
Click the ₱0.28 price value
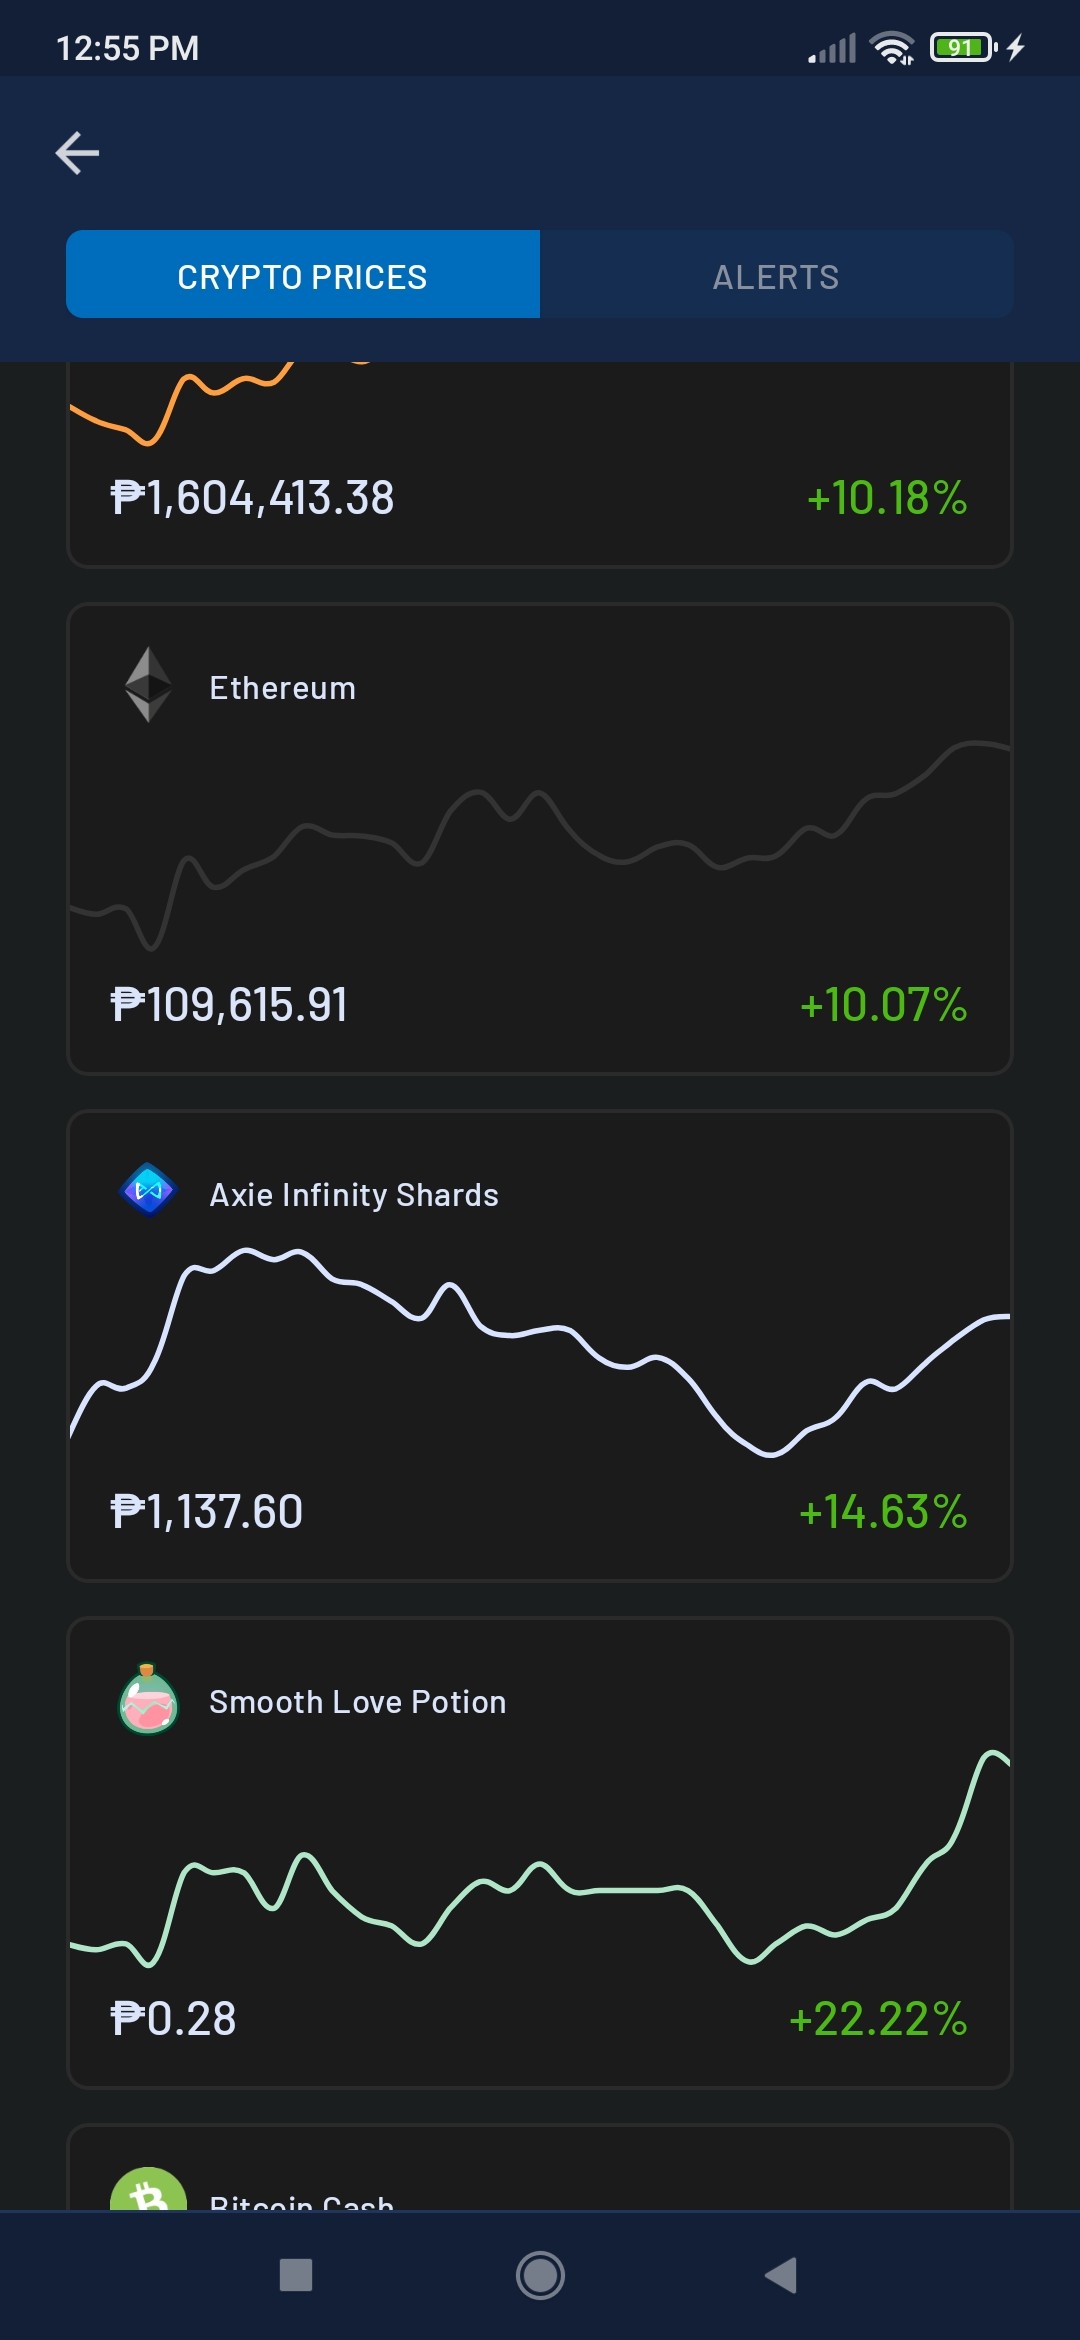173,2019
